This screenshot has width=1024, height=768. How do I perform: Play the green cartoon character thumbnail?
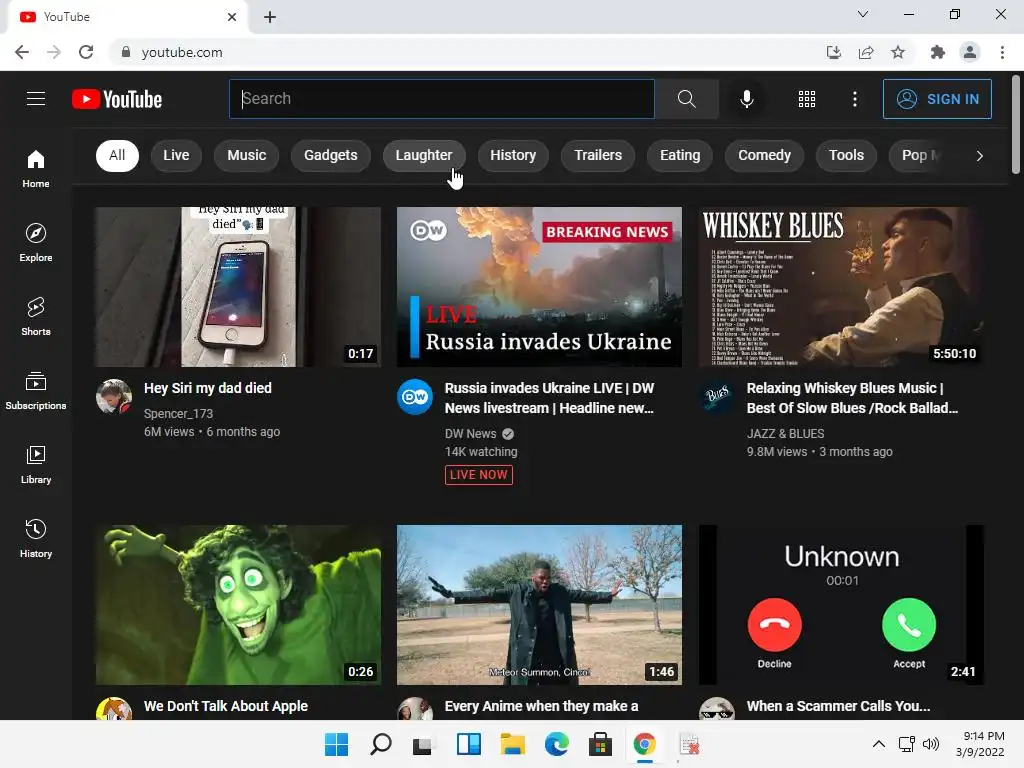[238, 605]
